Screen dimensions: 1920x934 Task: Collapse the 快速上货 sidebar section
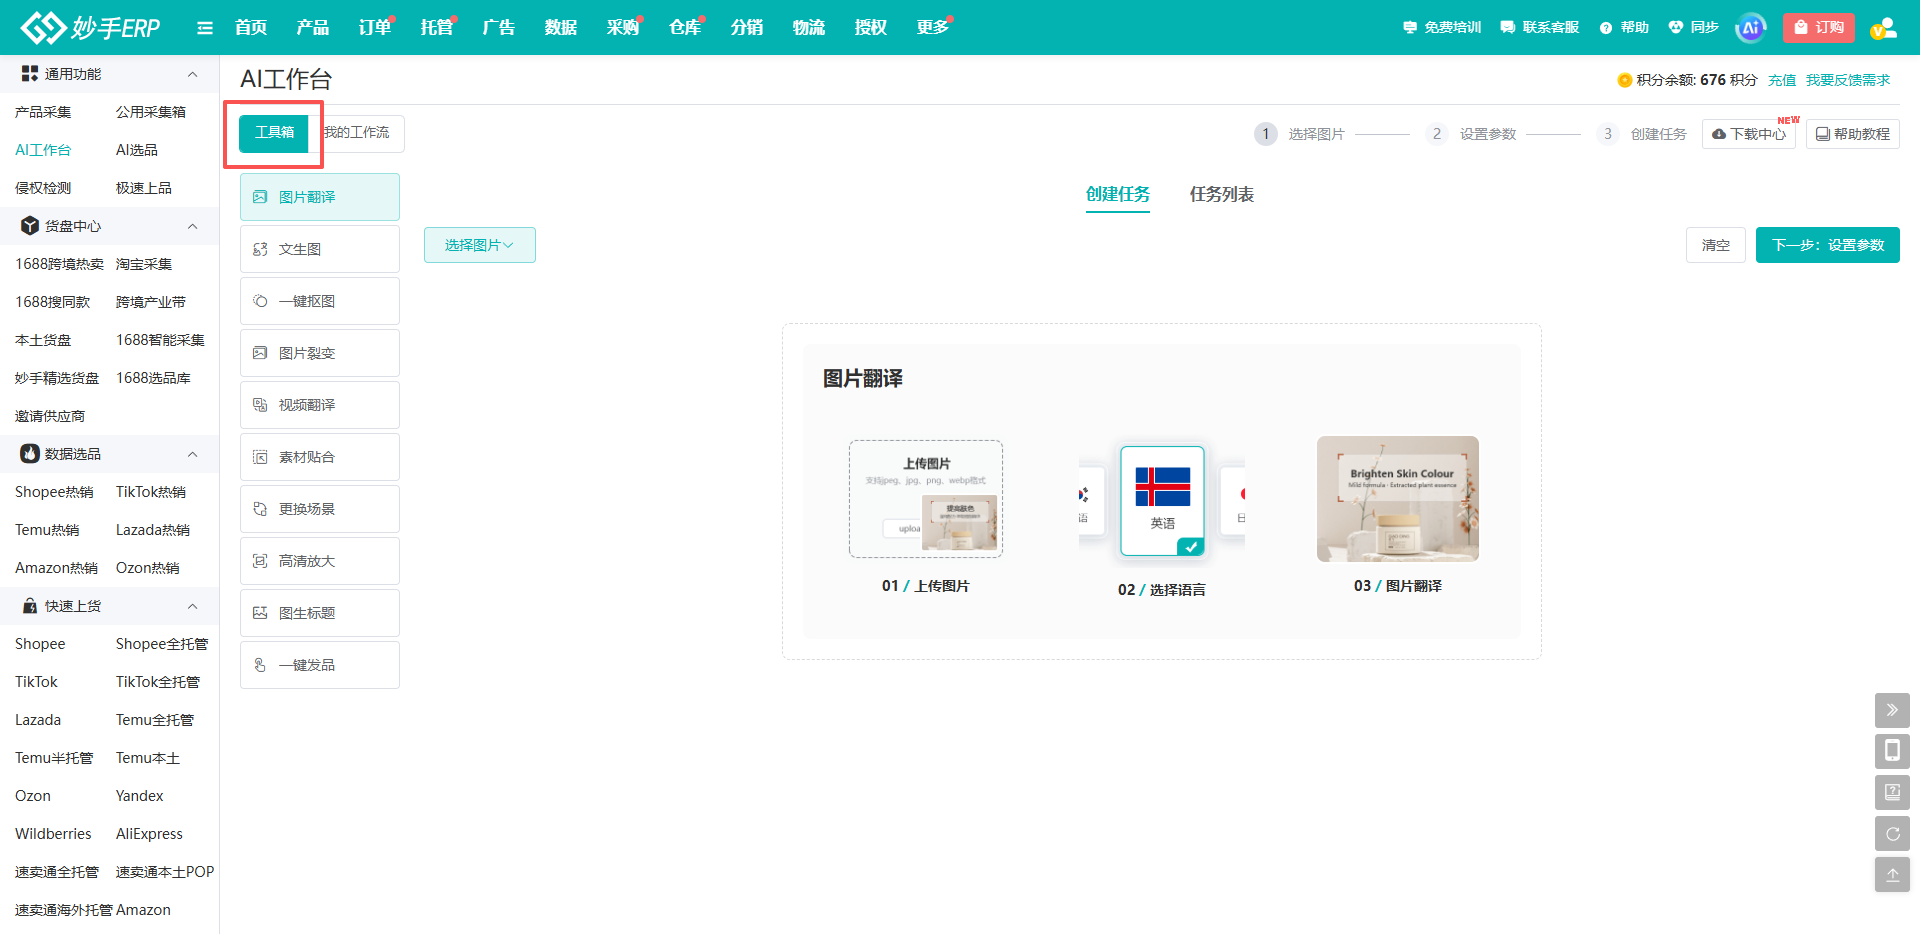192,606
